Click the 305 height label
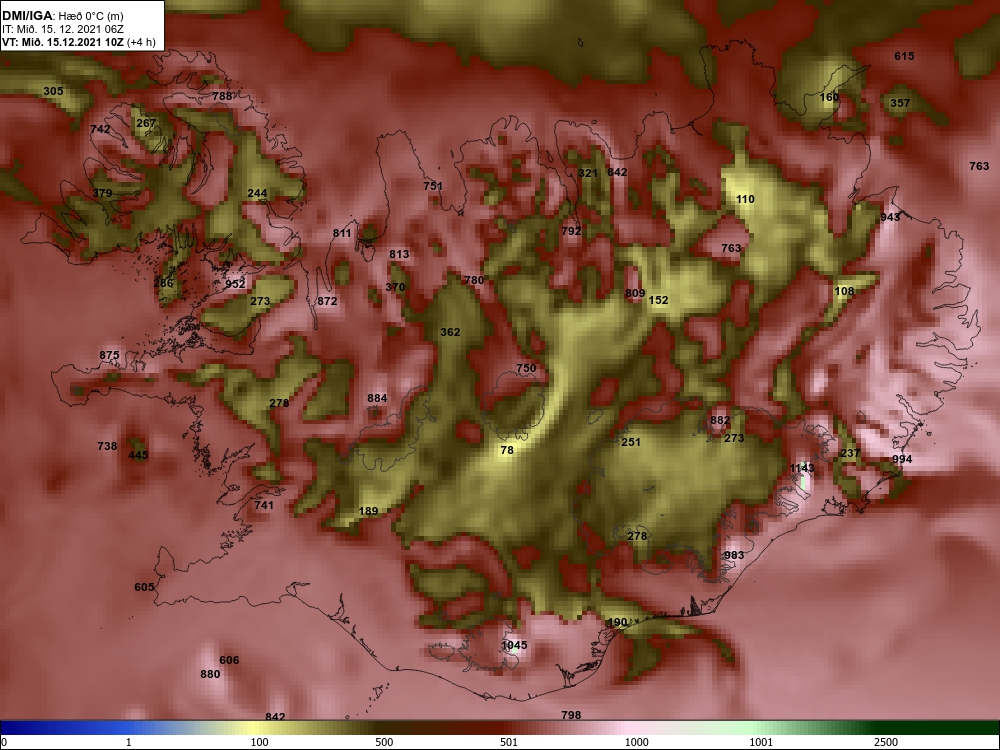 point(53,91)
